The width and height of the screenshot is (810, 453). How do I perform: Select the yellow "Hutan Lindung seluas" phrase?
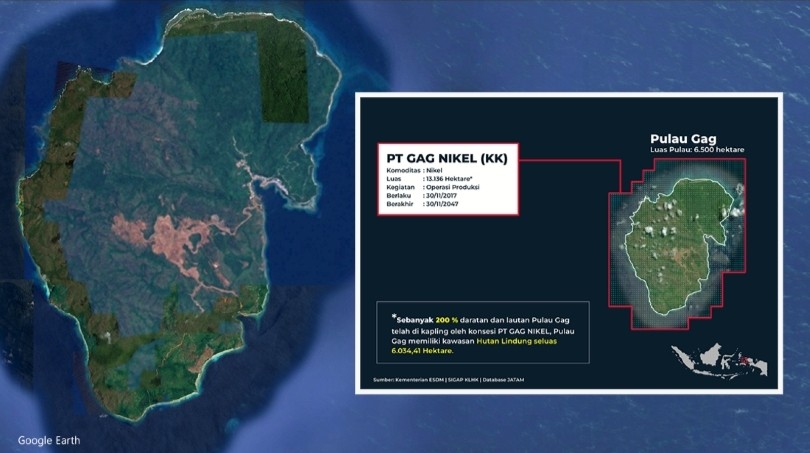pos(517,341)
